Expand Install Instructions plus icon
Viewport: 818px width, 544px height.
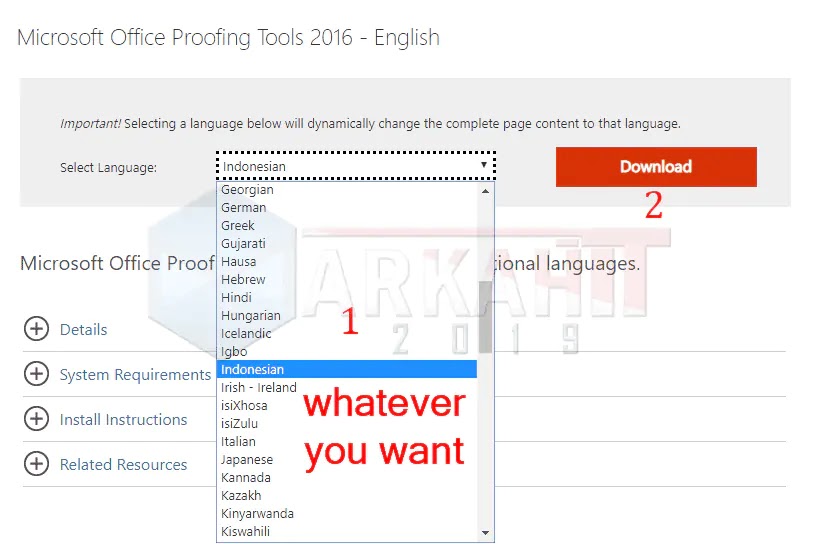coord(37,419)
